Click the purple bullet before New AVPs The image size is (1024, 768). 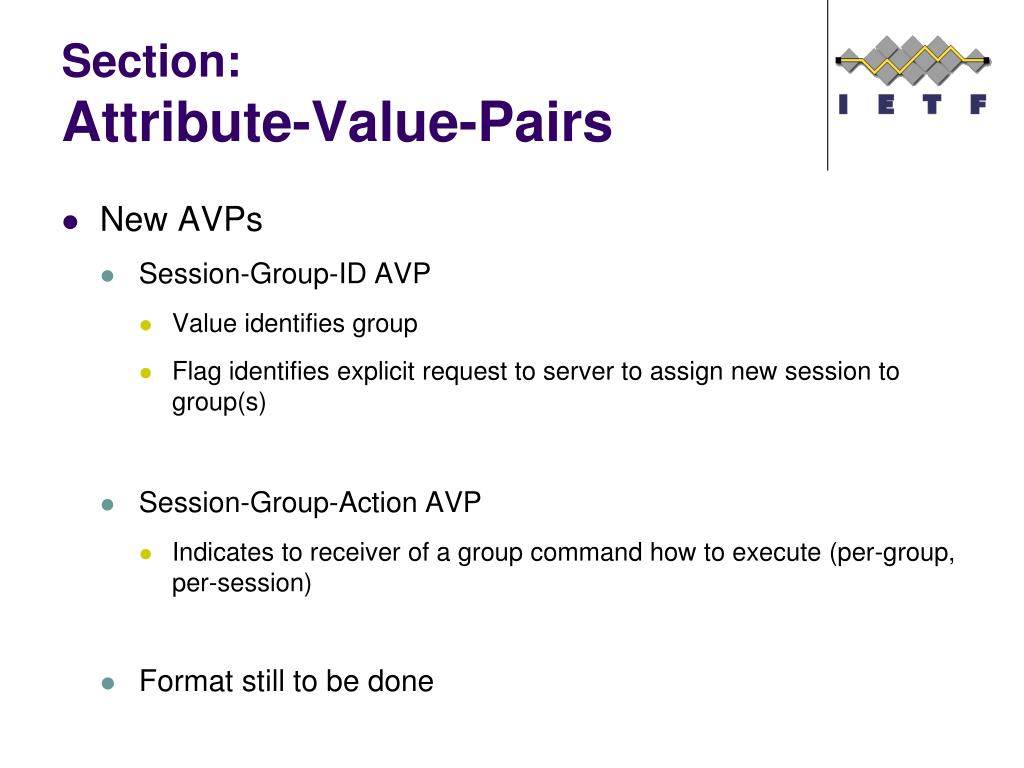tap(71, 222)
